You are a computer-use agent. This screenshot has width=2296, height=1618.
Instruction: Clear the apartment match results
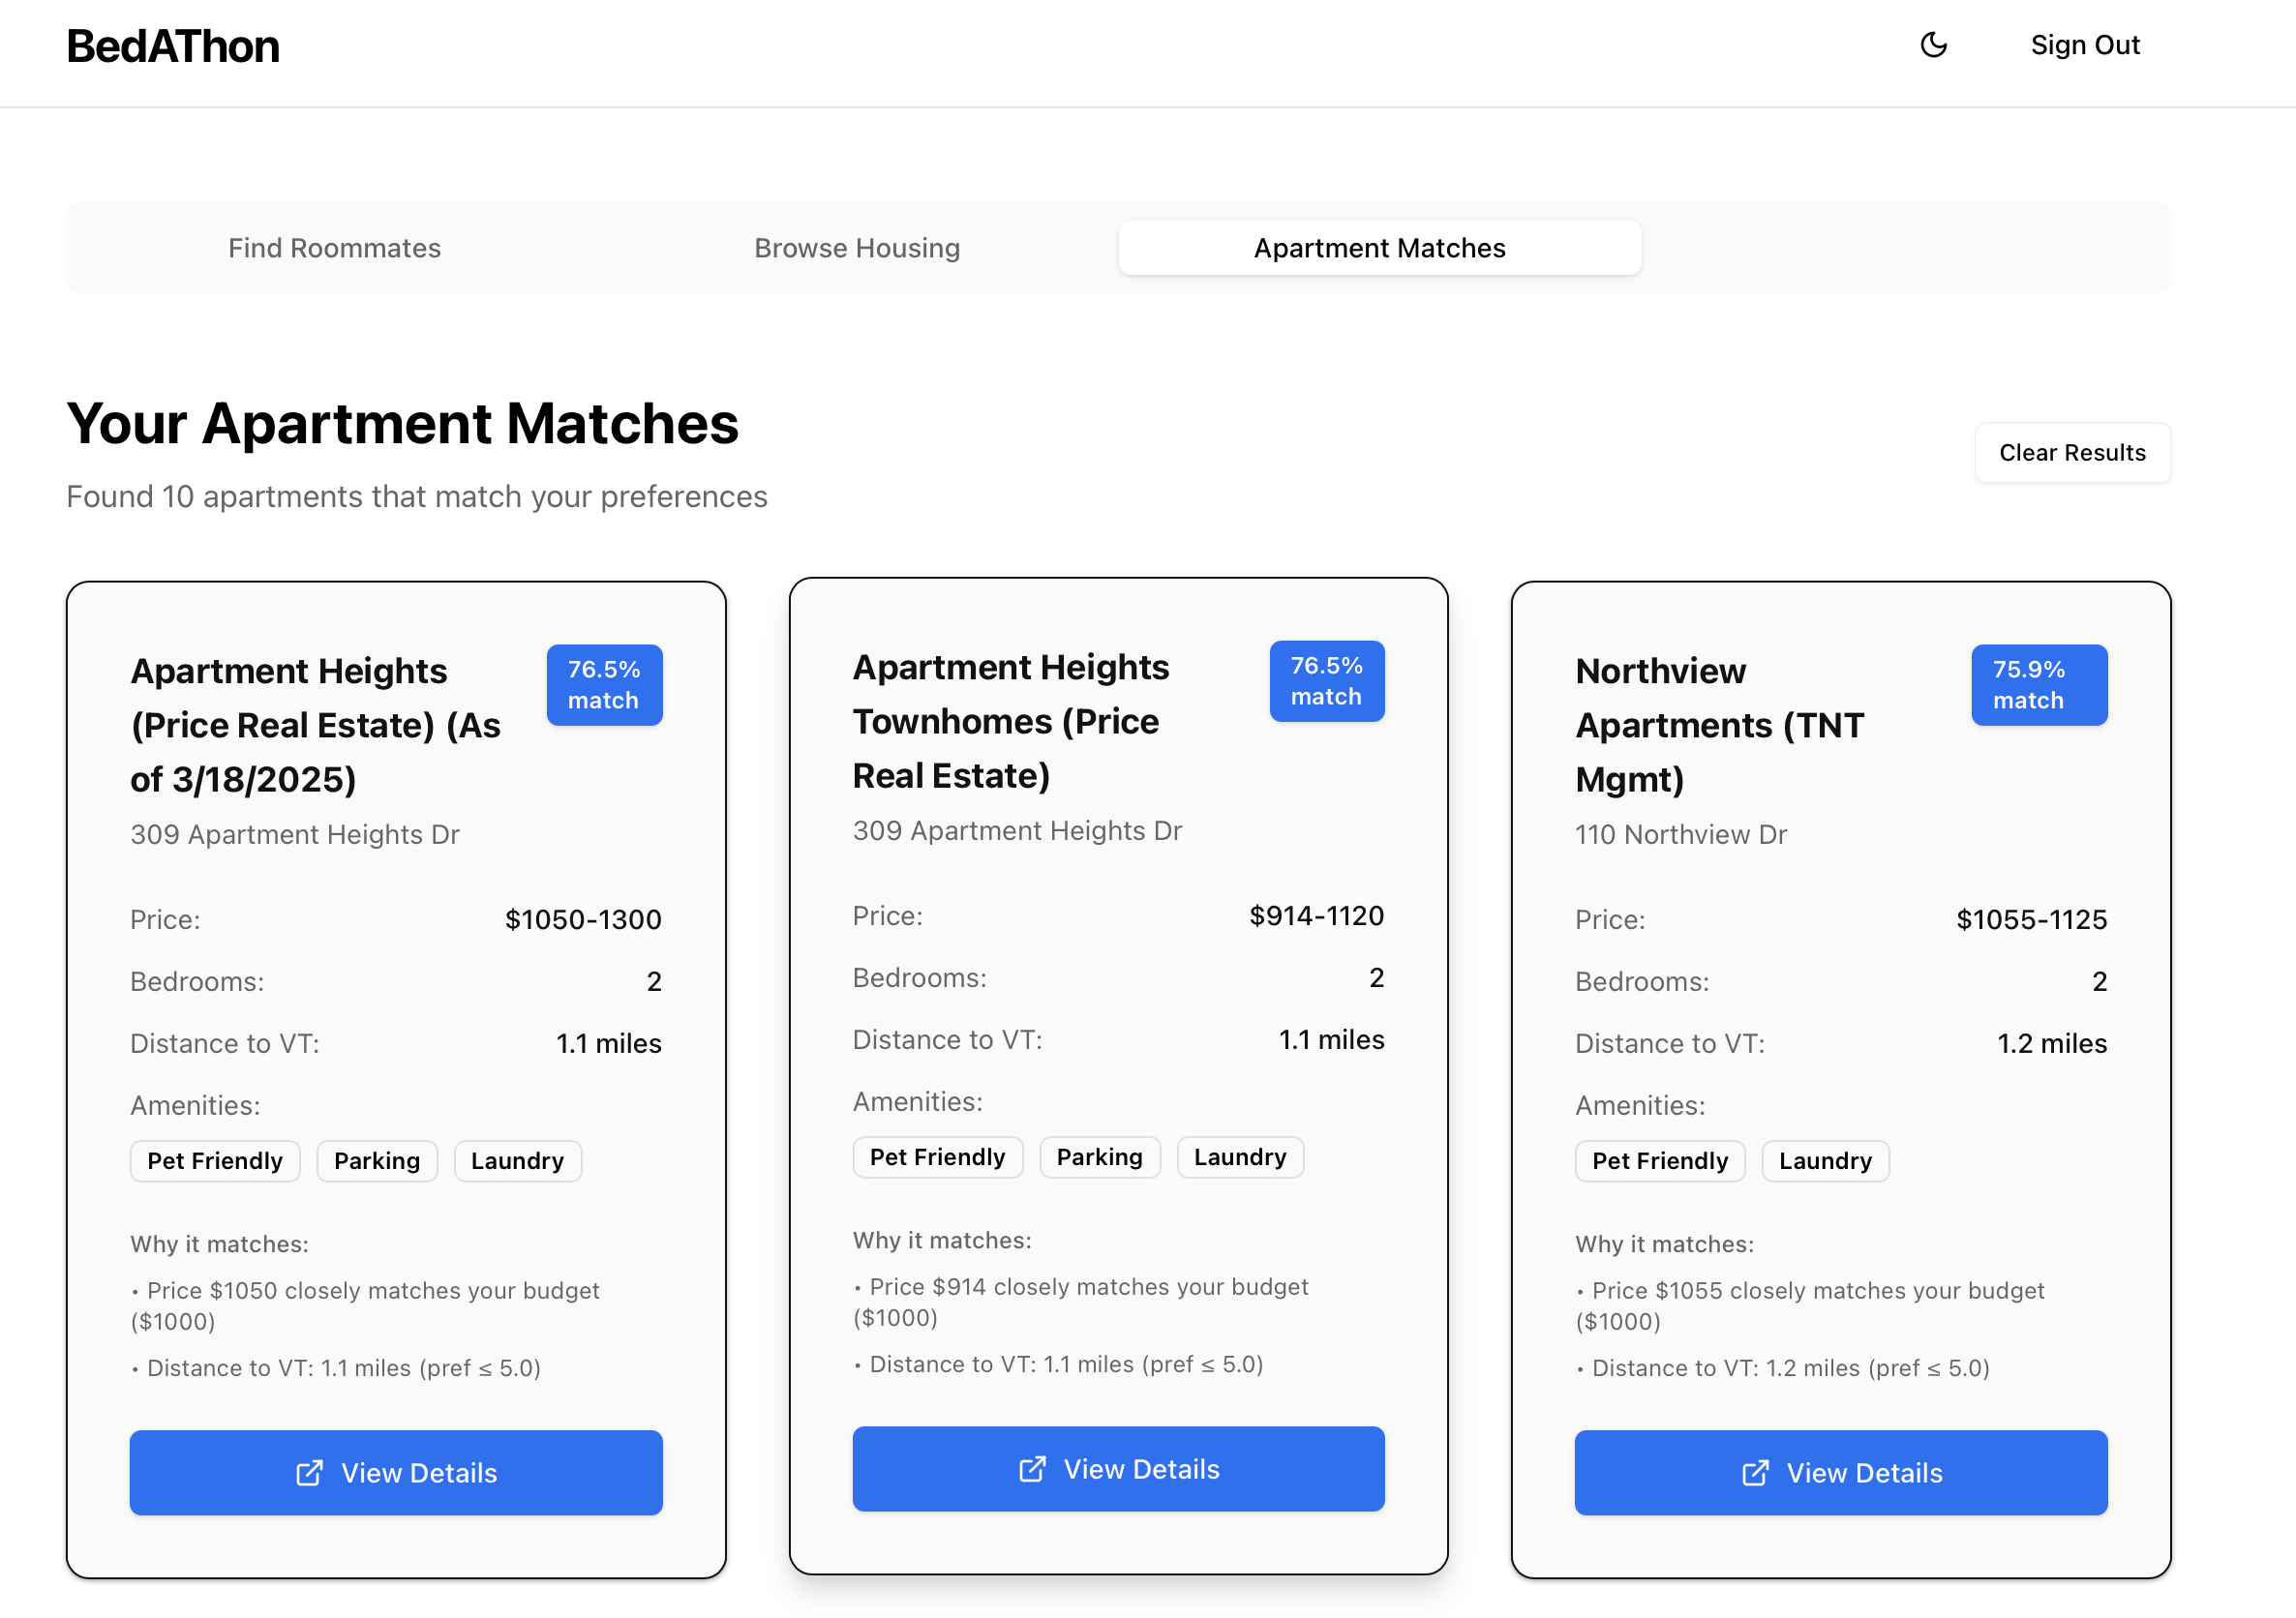pyautogui.click(x=2072, y=453)
